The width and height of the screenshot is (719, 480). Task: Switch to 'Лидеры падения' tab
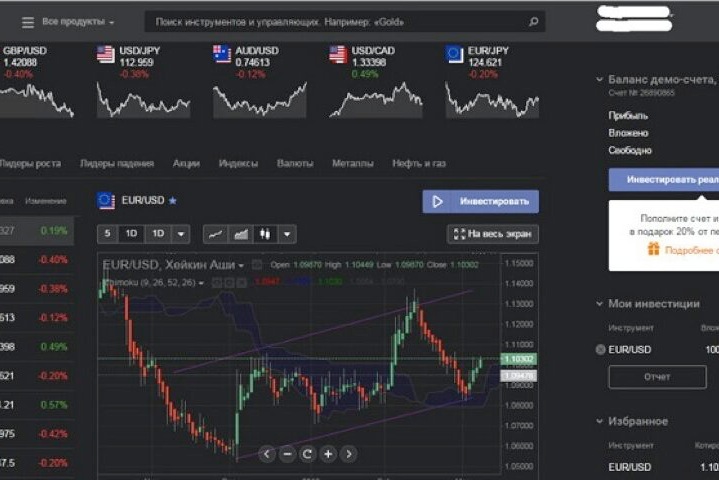coord(117,163)
